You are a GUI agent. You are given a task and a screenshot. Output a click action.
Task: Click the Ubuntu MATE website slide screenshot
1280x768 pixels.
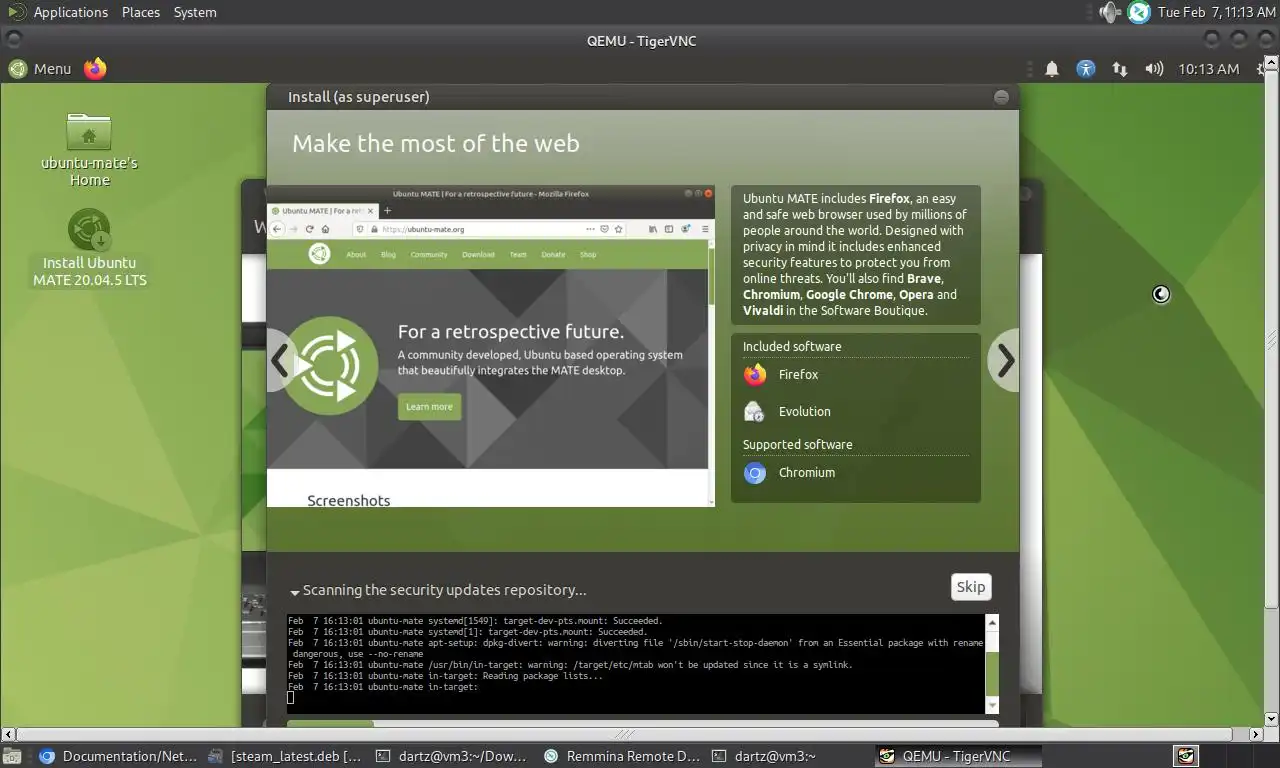pyautogui.click(x=491, y=346)
